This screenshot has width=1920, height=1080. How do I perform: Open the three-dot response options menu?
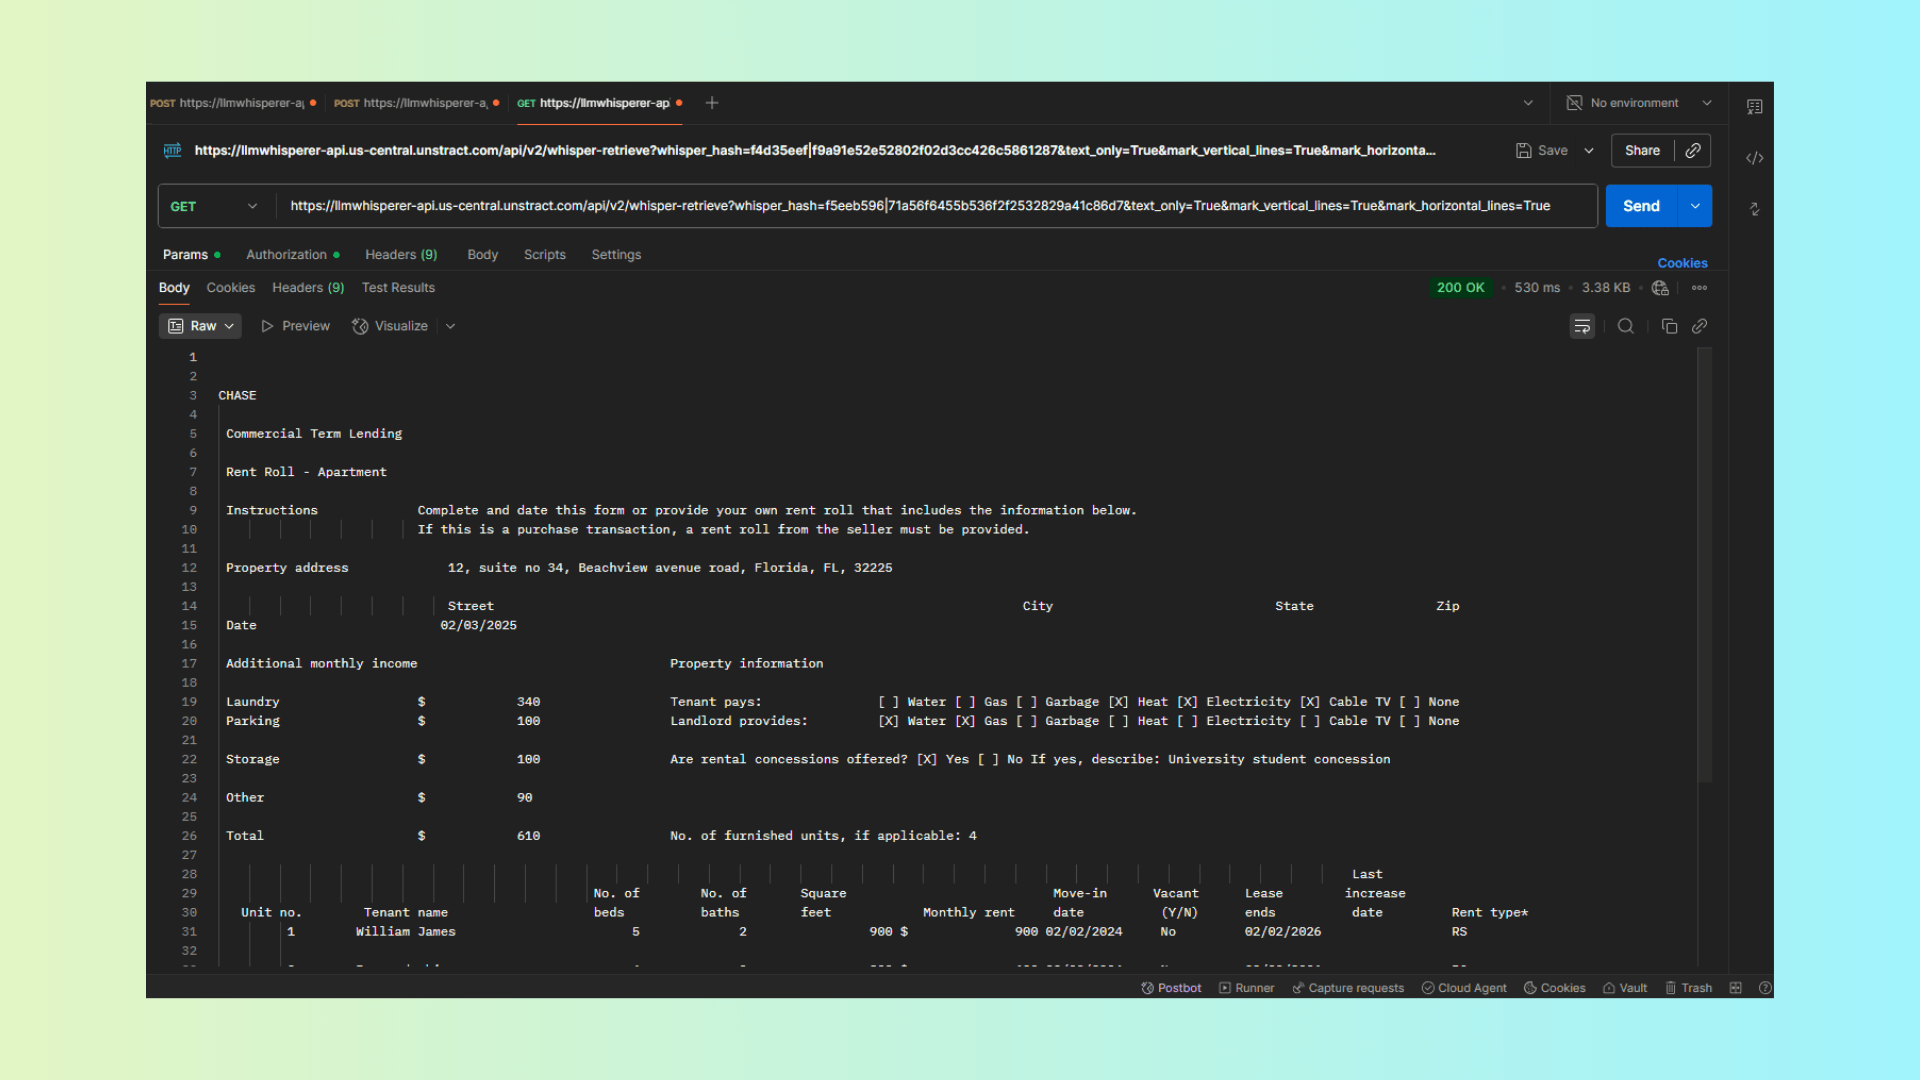[1698, 288]
